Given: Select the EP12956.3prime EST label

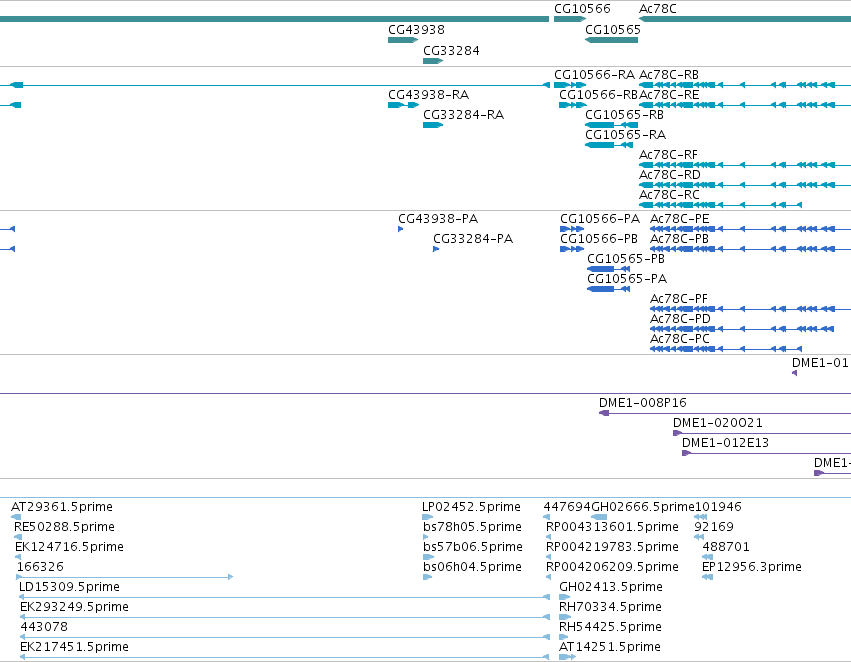Looking at the screenshot, I should [752, 567].
